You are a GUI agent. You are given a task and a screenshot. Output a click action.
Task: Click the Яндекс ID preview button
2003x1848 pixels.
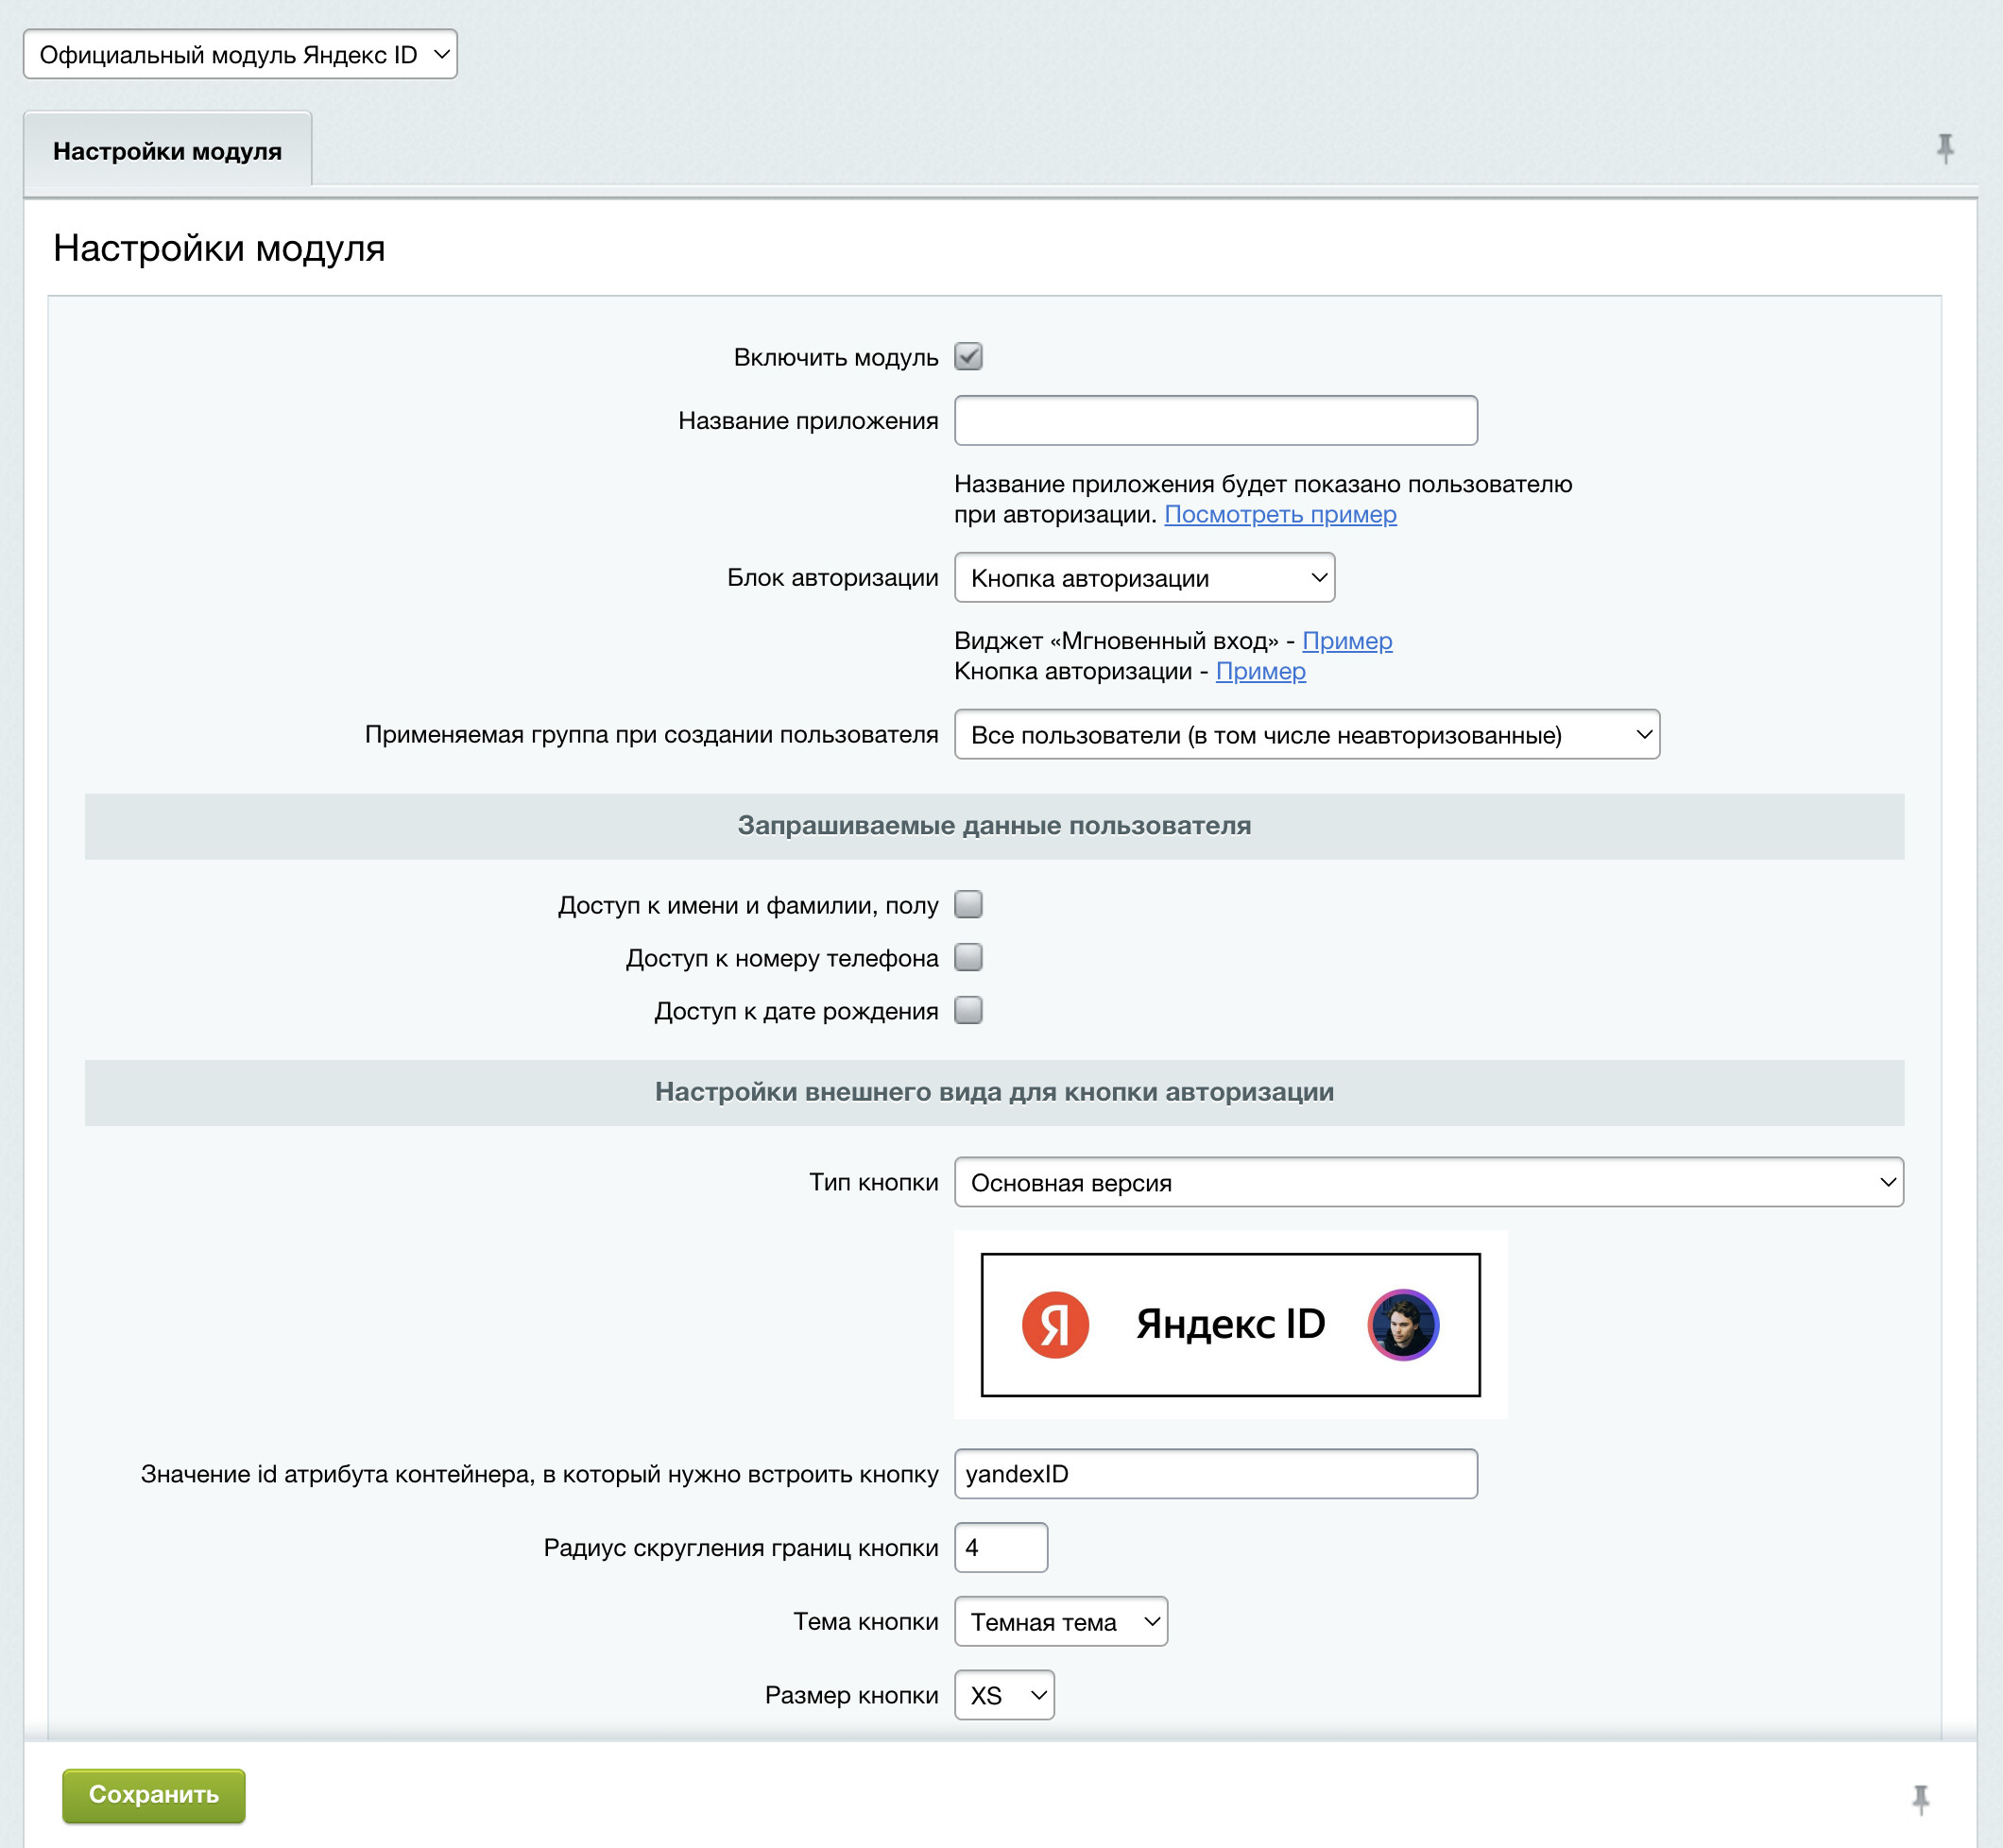[x=1230, y=1325]
